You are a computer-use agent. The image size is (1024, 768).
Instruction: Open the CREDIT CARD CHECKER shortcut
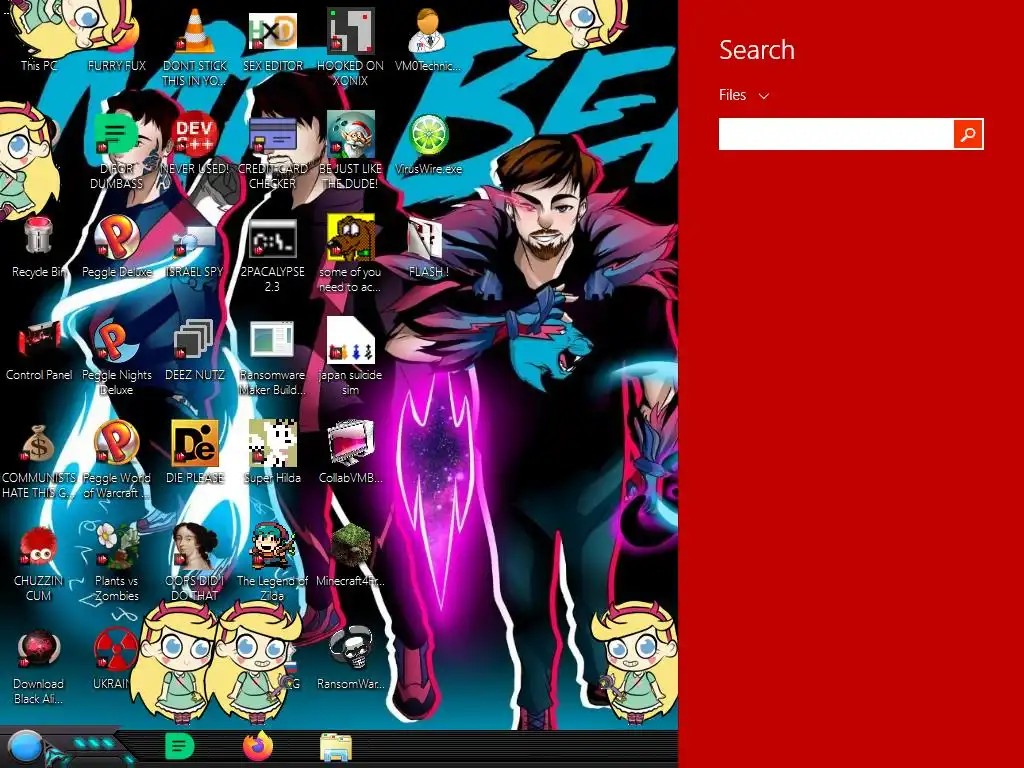272,135
